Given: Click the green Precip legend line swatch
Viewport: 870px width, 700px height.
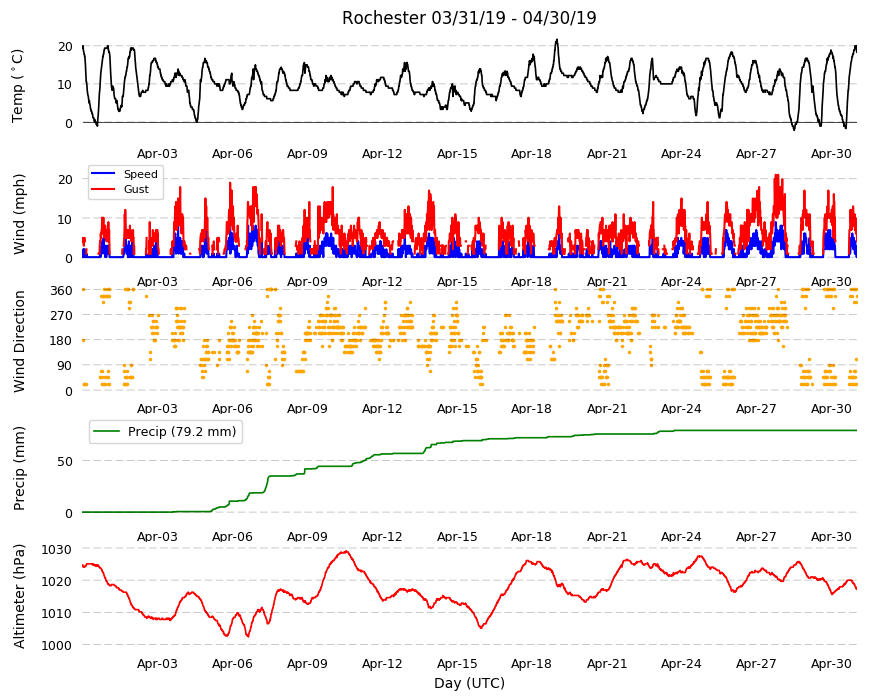Looking at the screenshot, I should (107, 432).
